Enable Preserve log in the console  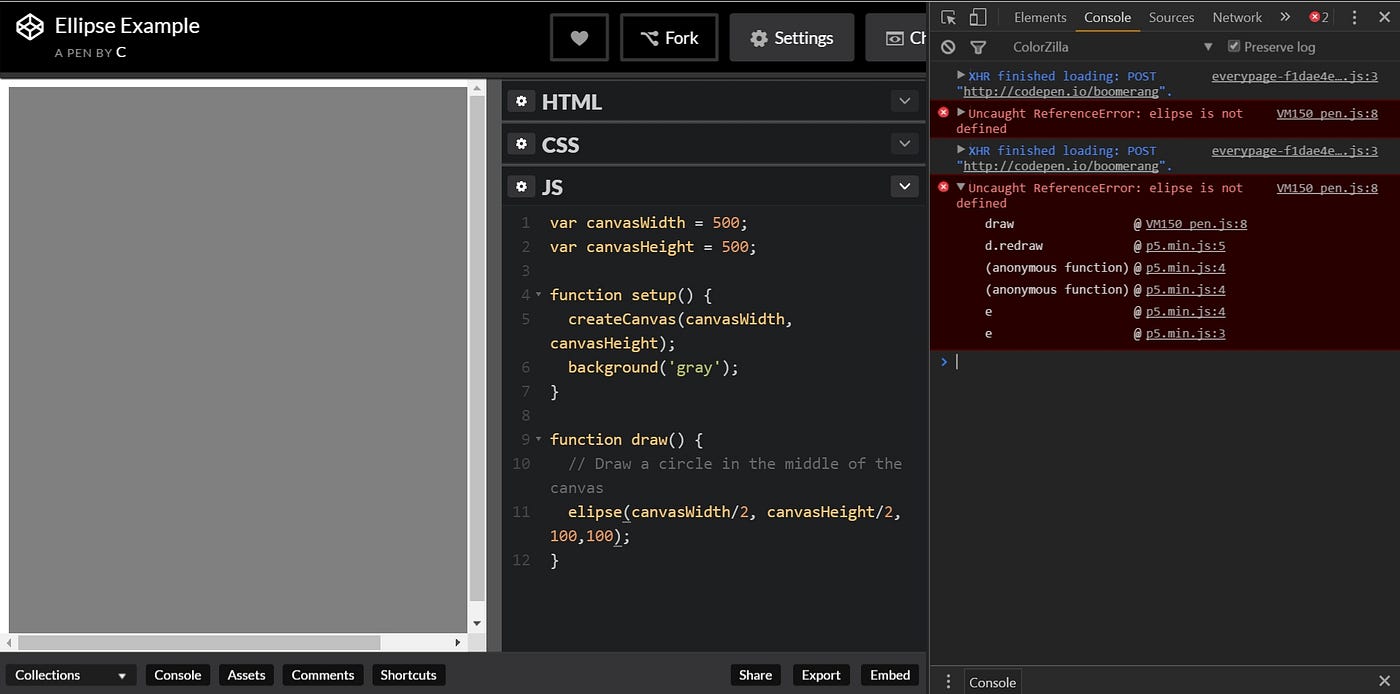1234,46
